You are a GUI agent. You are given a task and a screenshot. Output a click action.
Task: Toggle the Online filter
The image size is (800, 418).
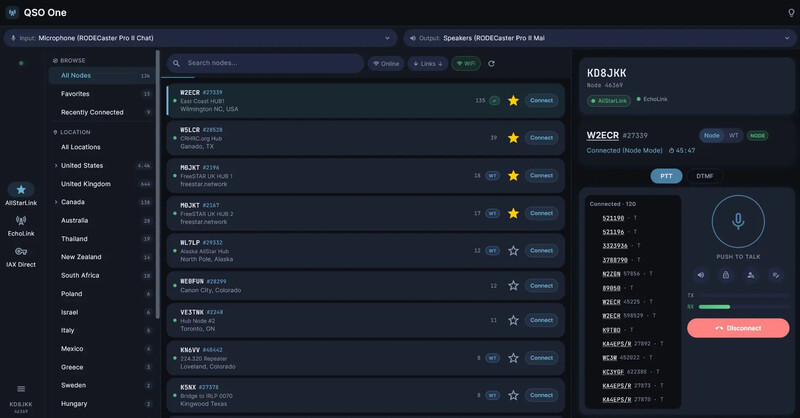click(x=386, y=64)
